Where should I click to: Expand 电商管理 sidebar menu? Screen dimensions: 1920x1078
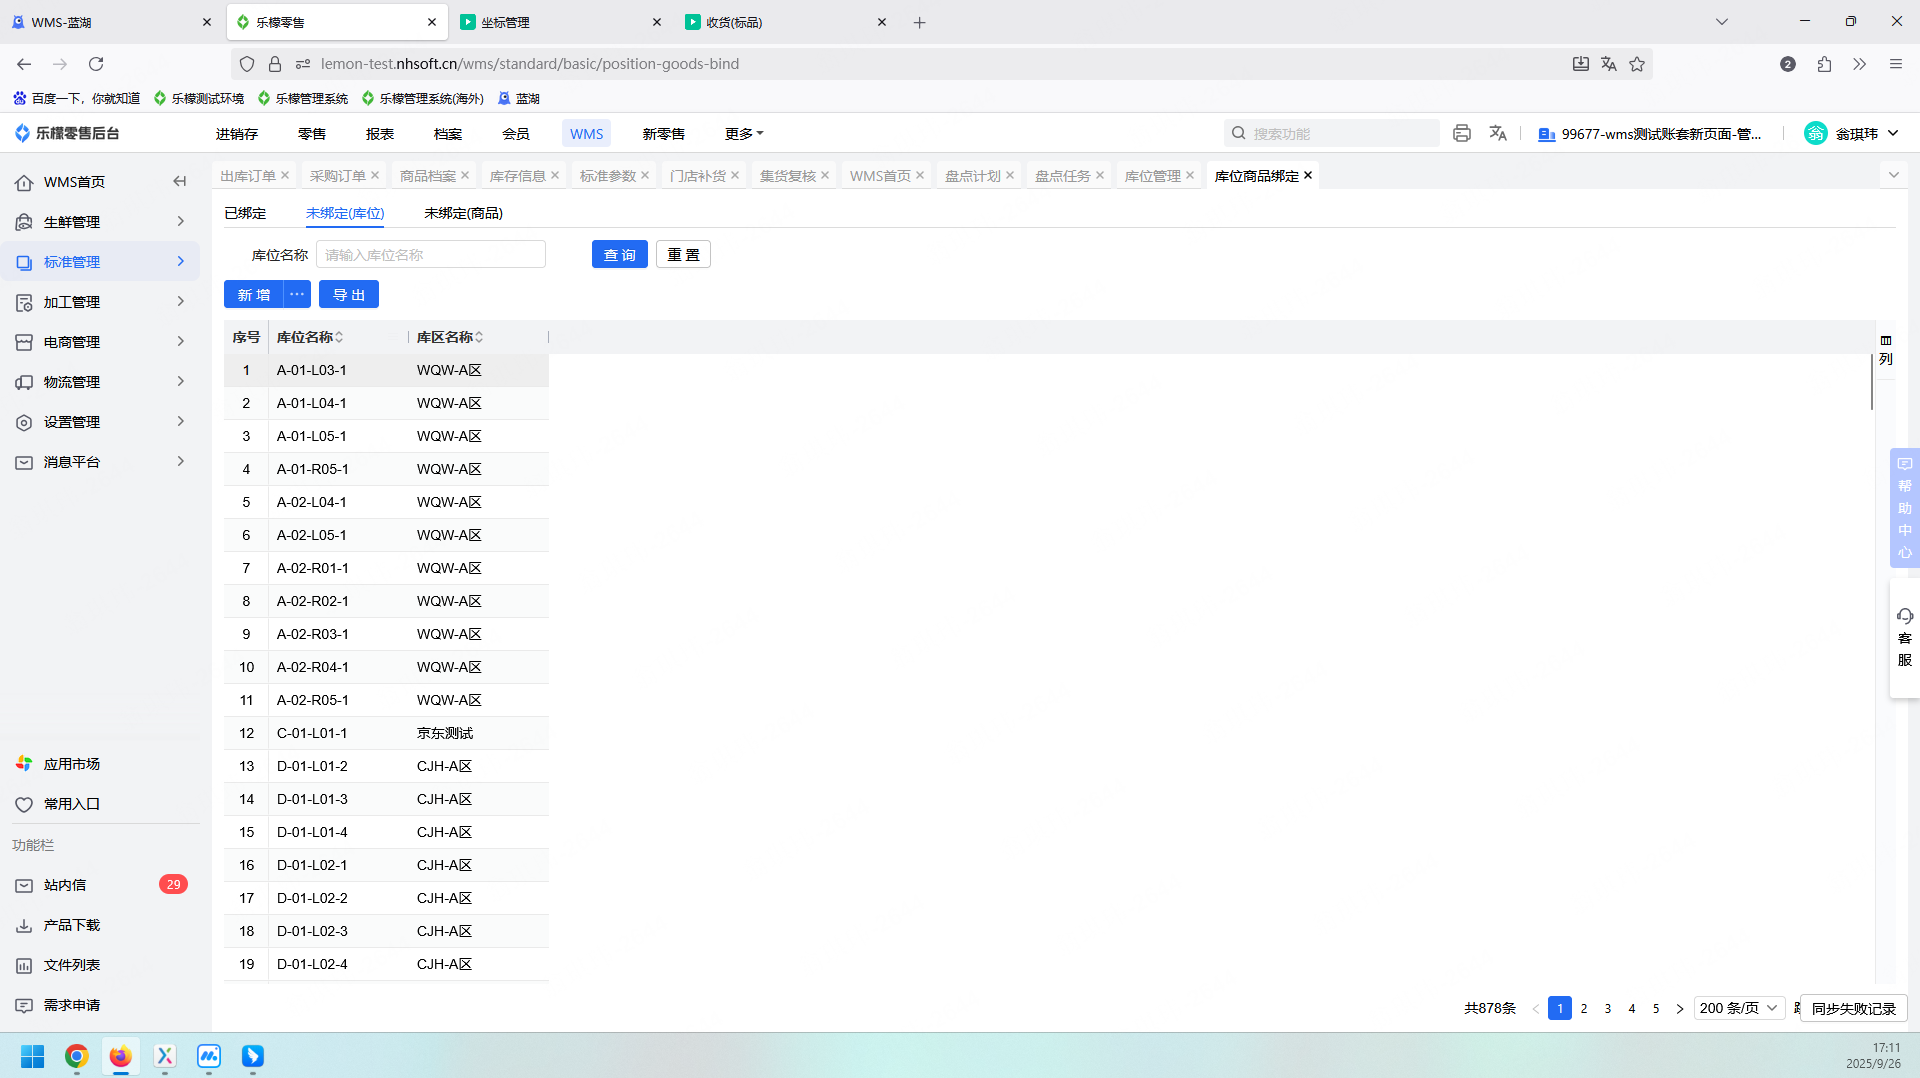pos(100,342)
